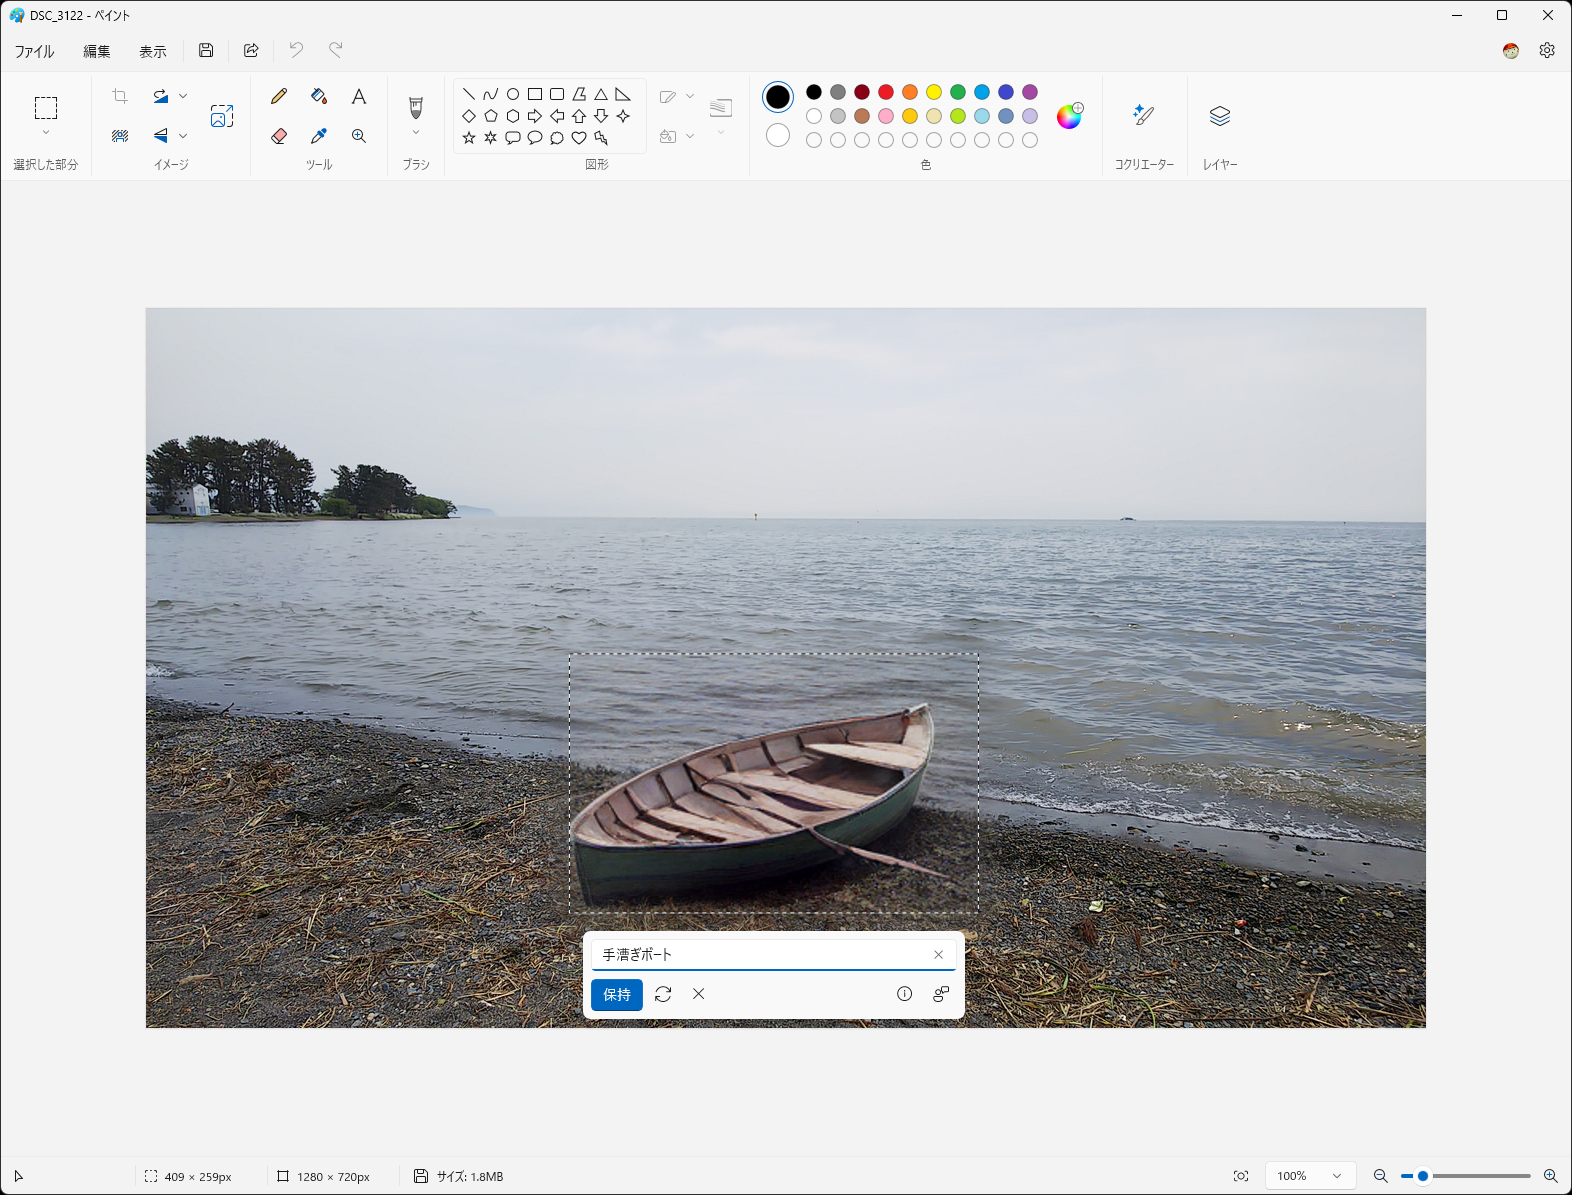Select secondary color 2 white circle
1572x1195 pixels.
point(778,135)
